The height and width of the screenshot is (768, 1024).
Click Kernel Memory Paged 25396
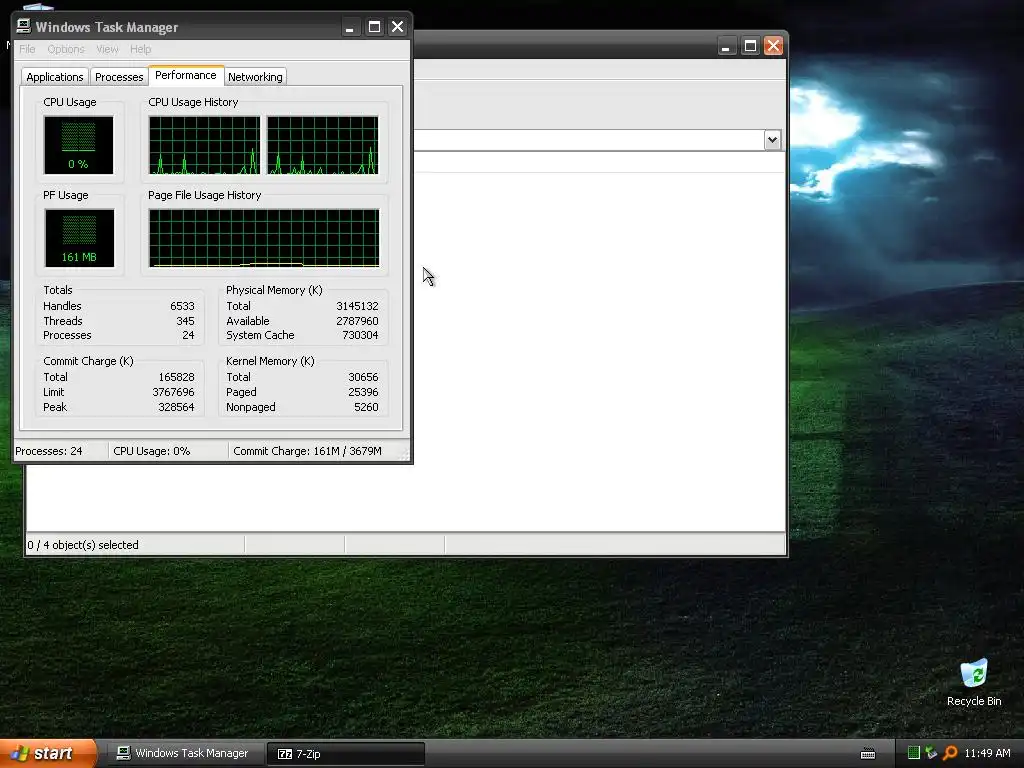(363, 392)
